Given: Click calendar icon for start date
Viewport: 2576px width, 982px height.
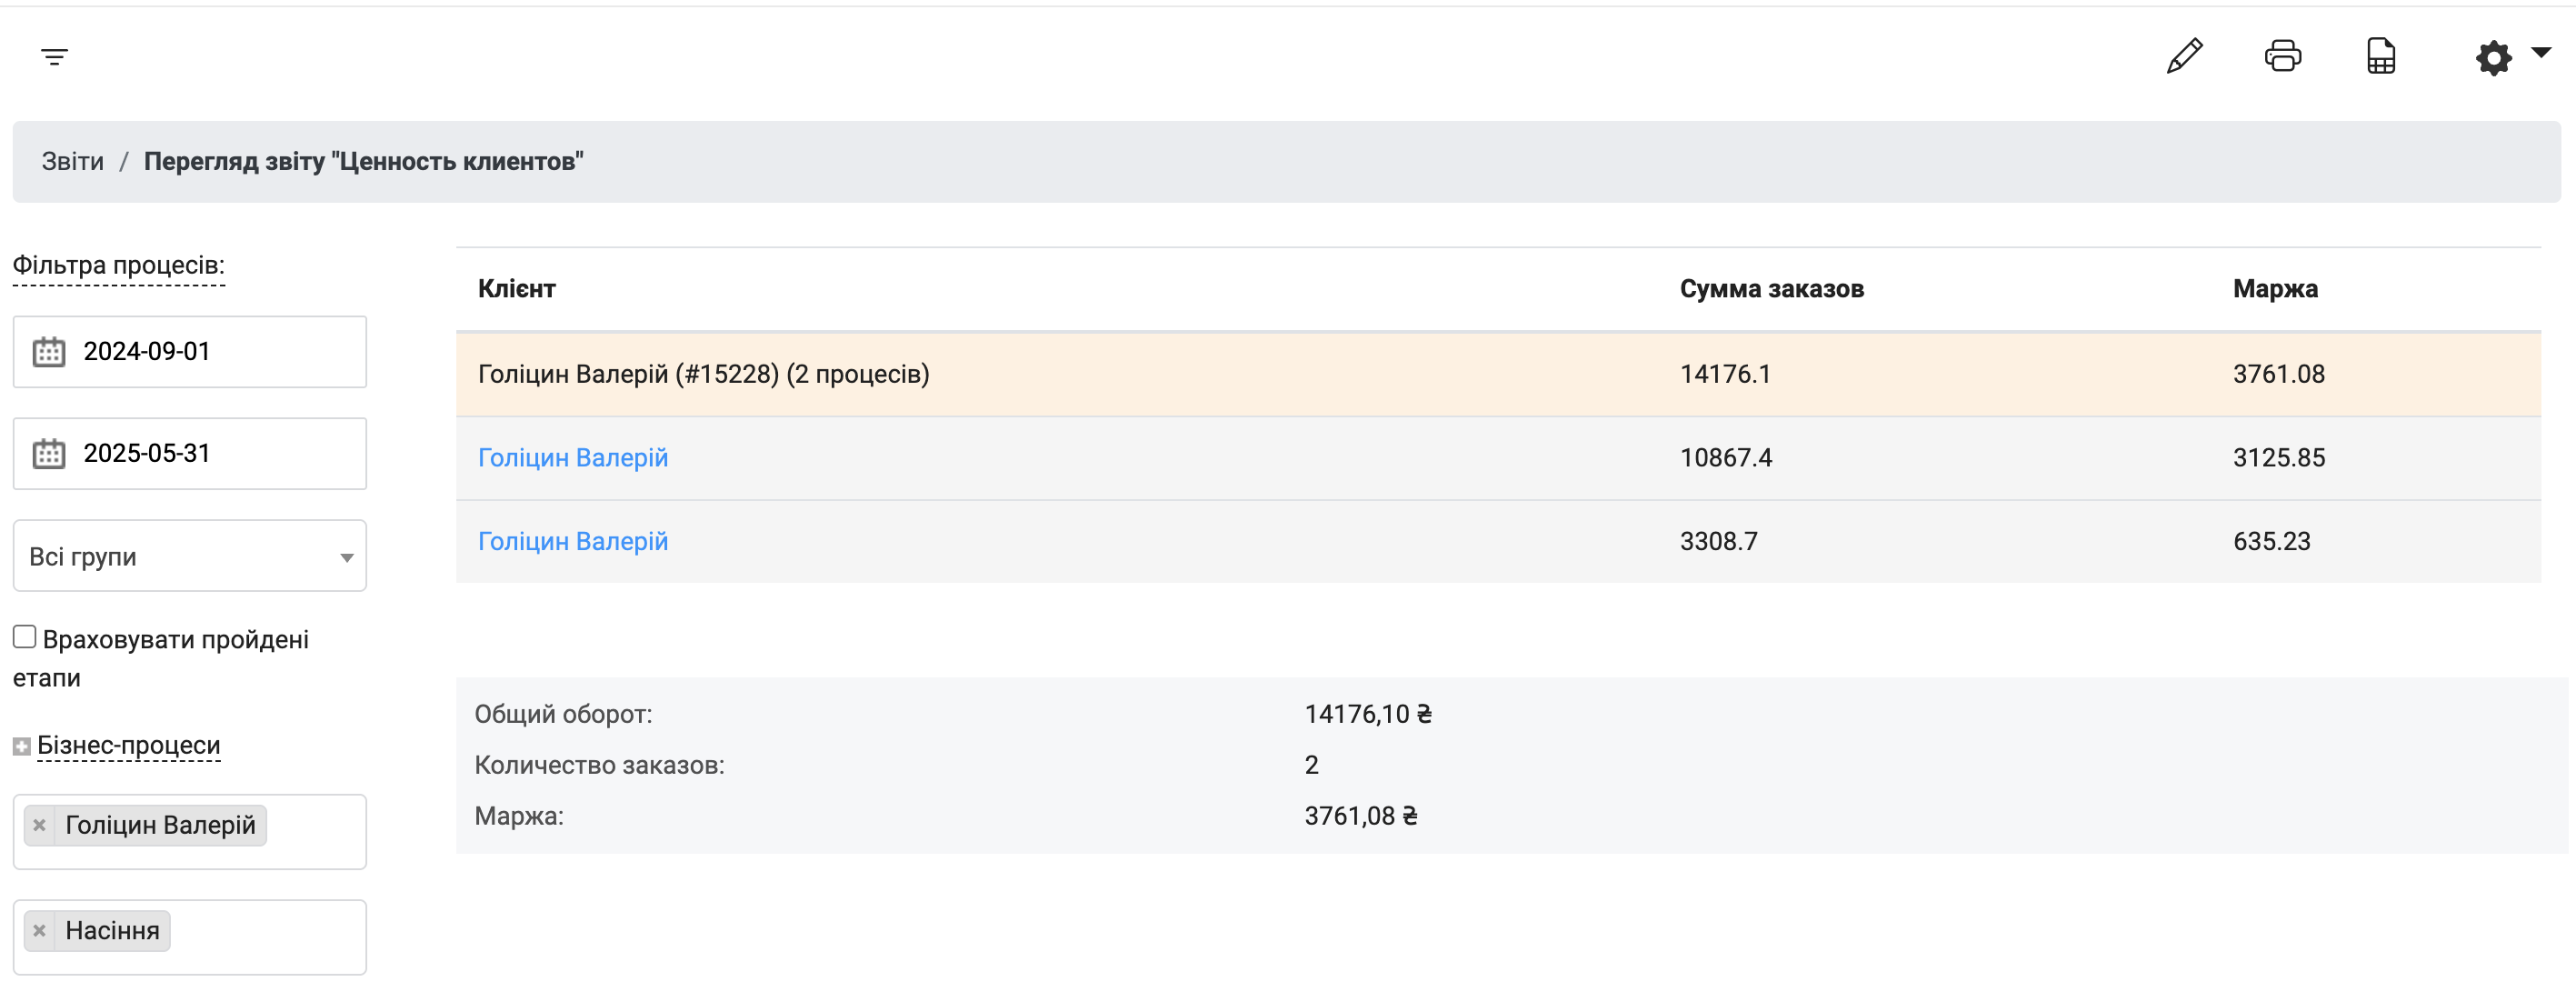Looking at the screenshot, I should (x=49, y=352).
